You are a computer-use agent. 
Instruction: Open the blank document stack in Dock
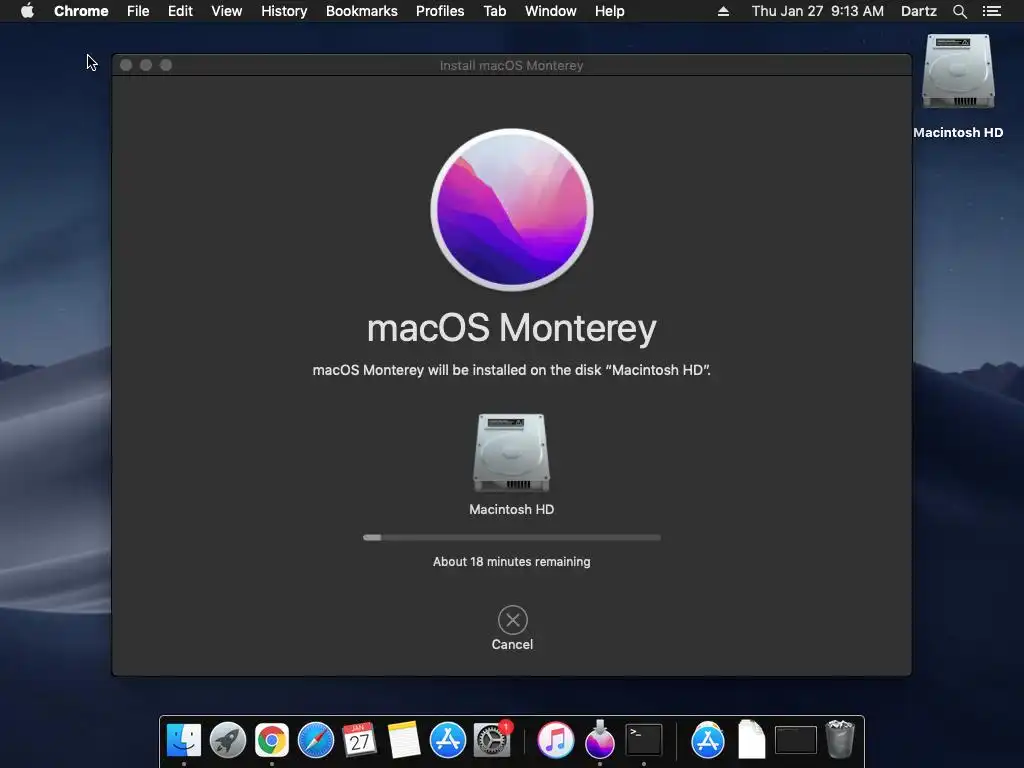click(752, 740)
